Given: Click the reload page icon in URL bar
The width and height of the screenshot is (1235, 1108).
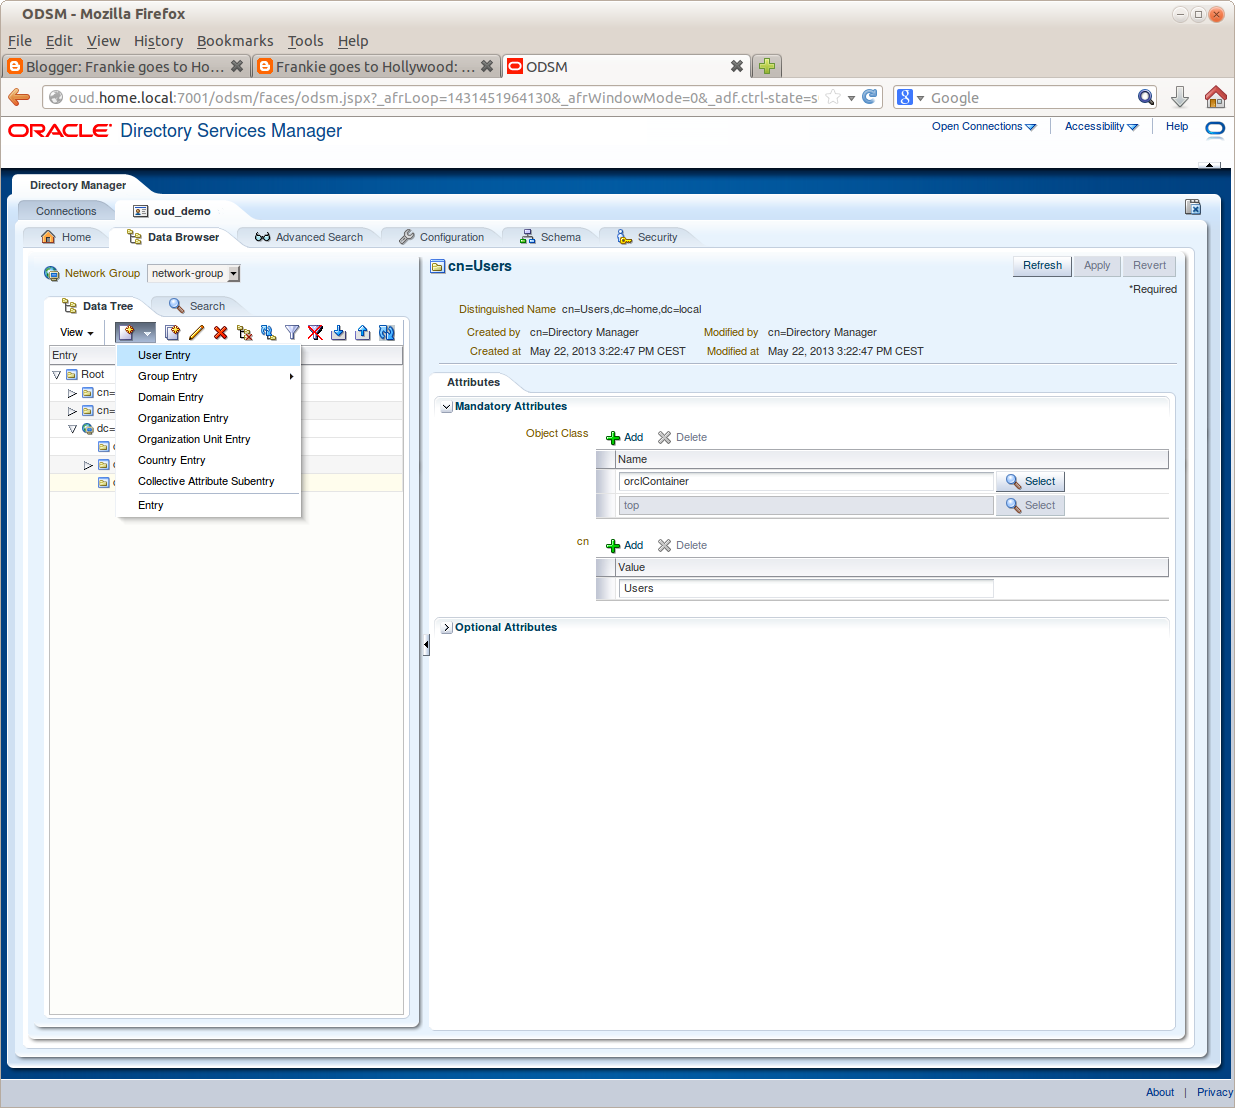Looking at the screenshot, I should click(869, 97).
